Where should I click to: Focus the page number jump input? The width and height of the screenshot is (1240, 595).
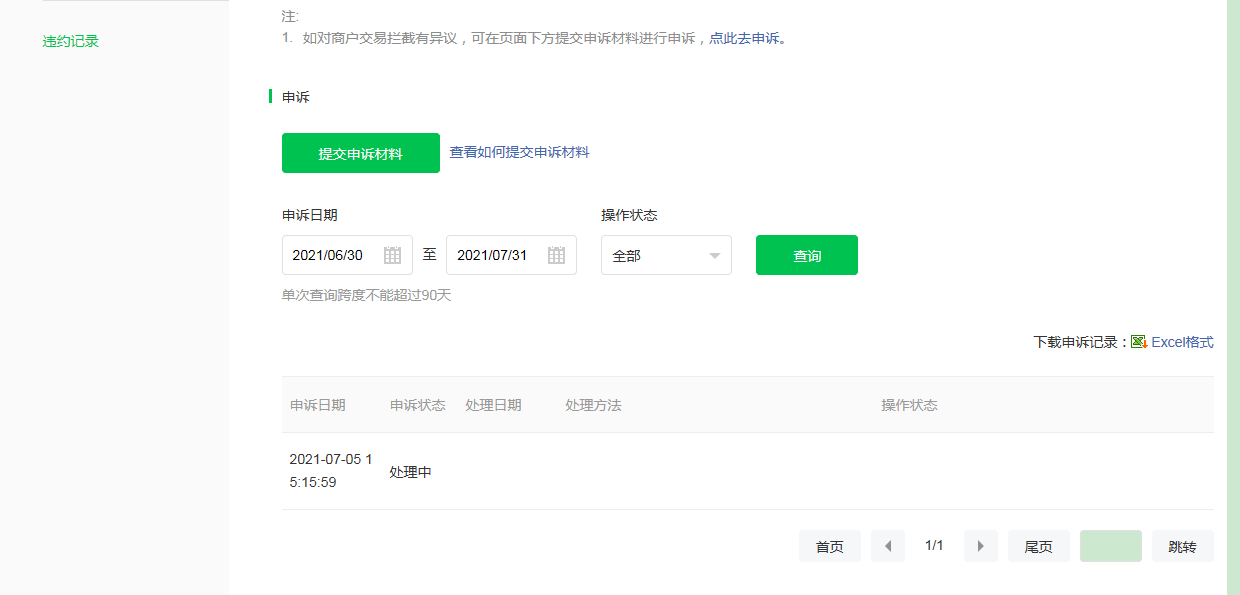pyautogui.click(x=1111, y=546)
